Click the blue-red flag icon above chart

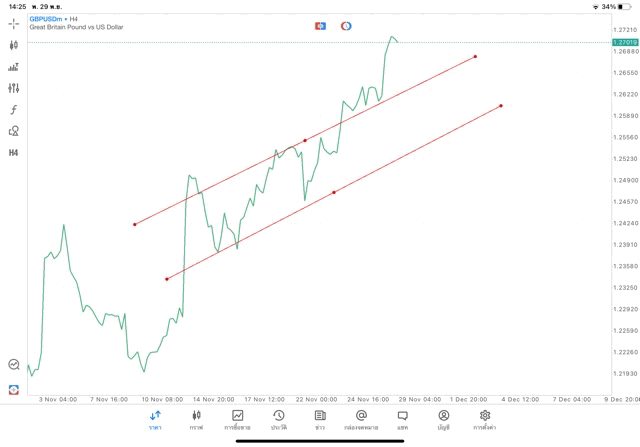click(321, 25)
